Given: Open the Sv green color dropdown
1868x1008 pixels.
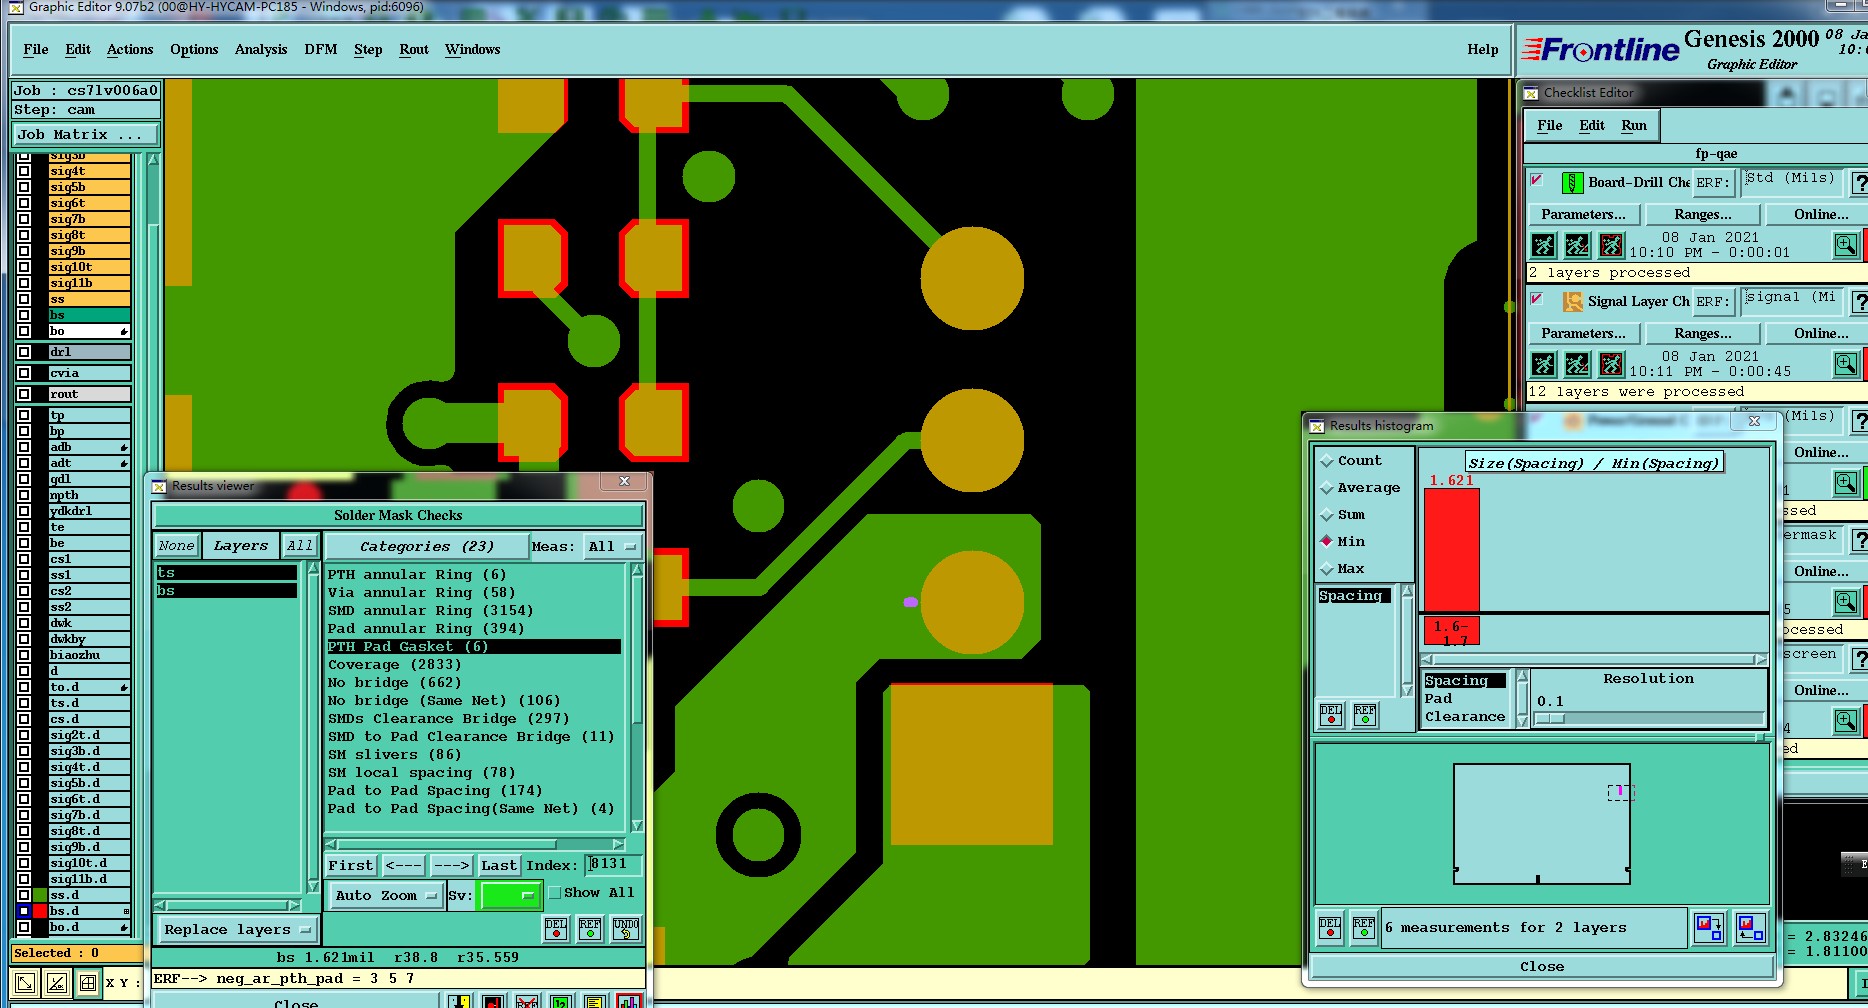Looking at the screenshot, I should point(510,896).
